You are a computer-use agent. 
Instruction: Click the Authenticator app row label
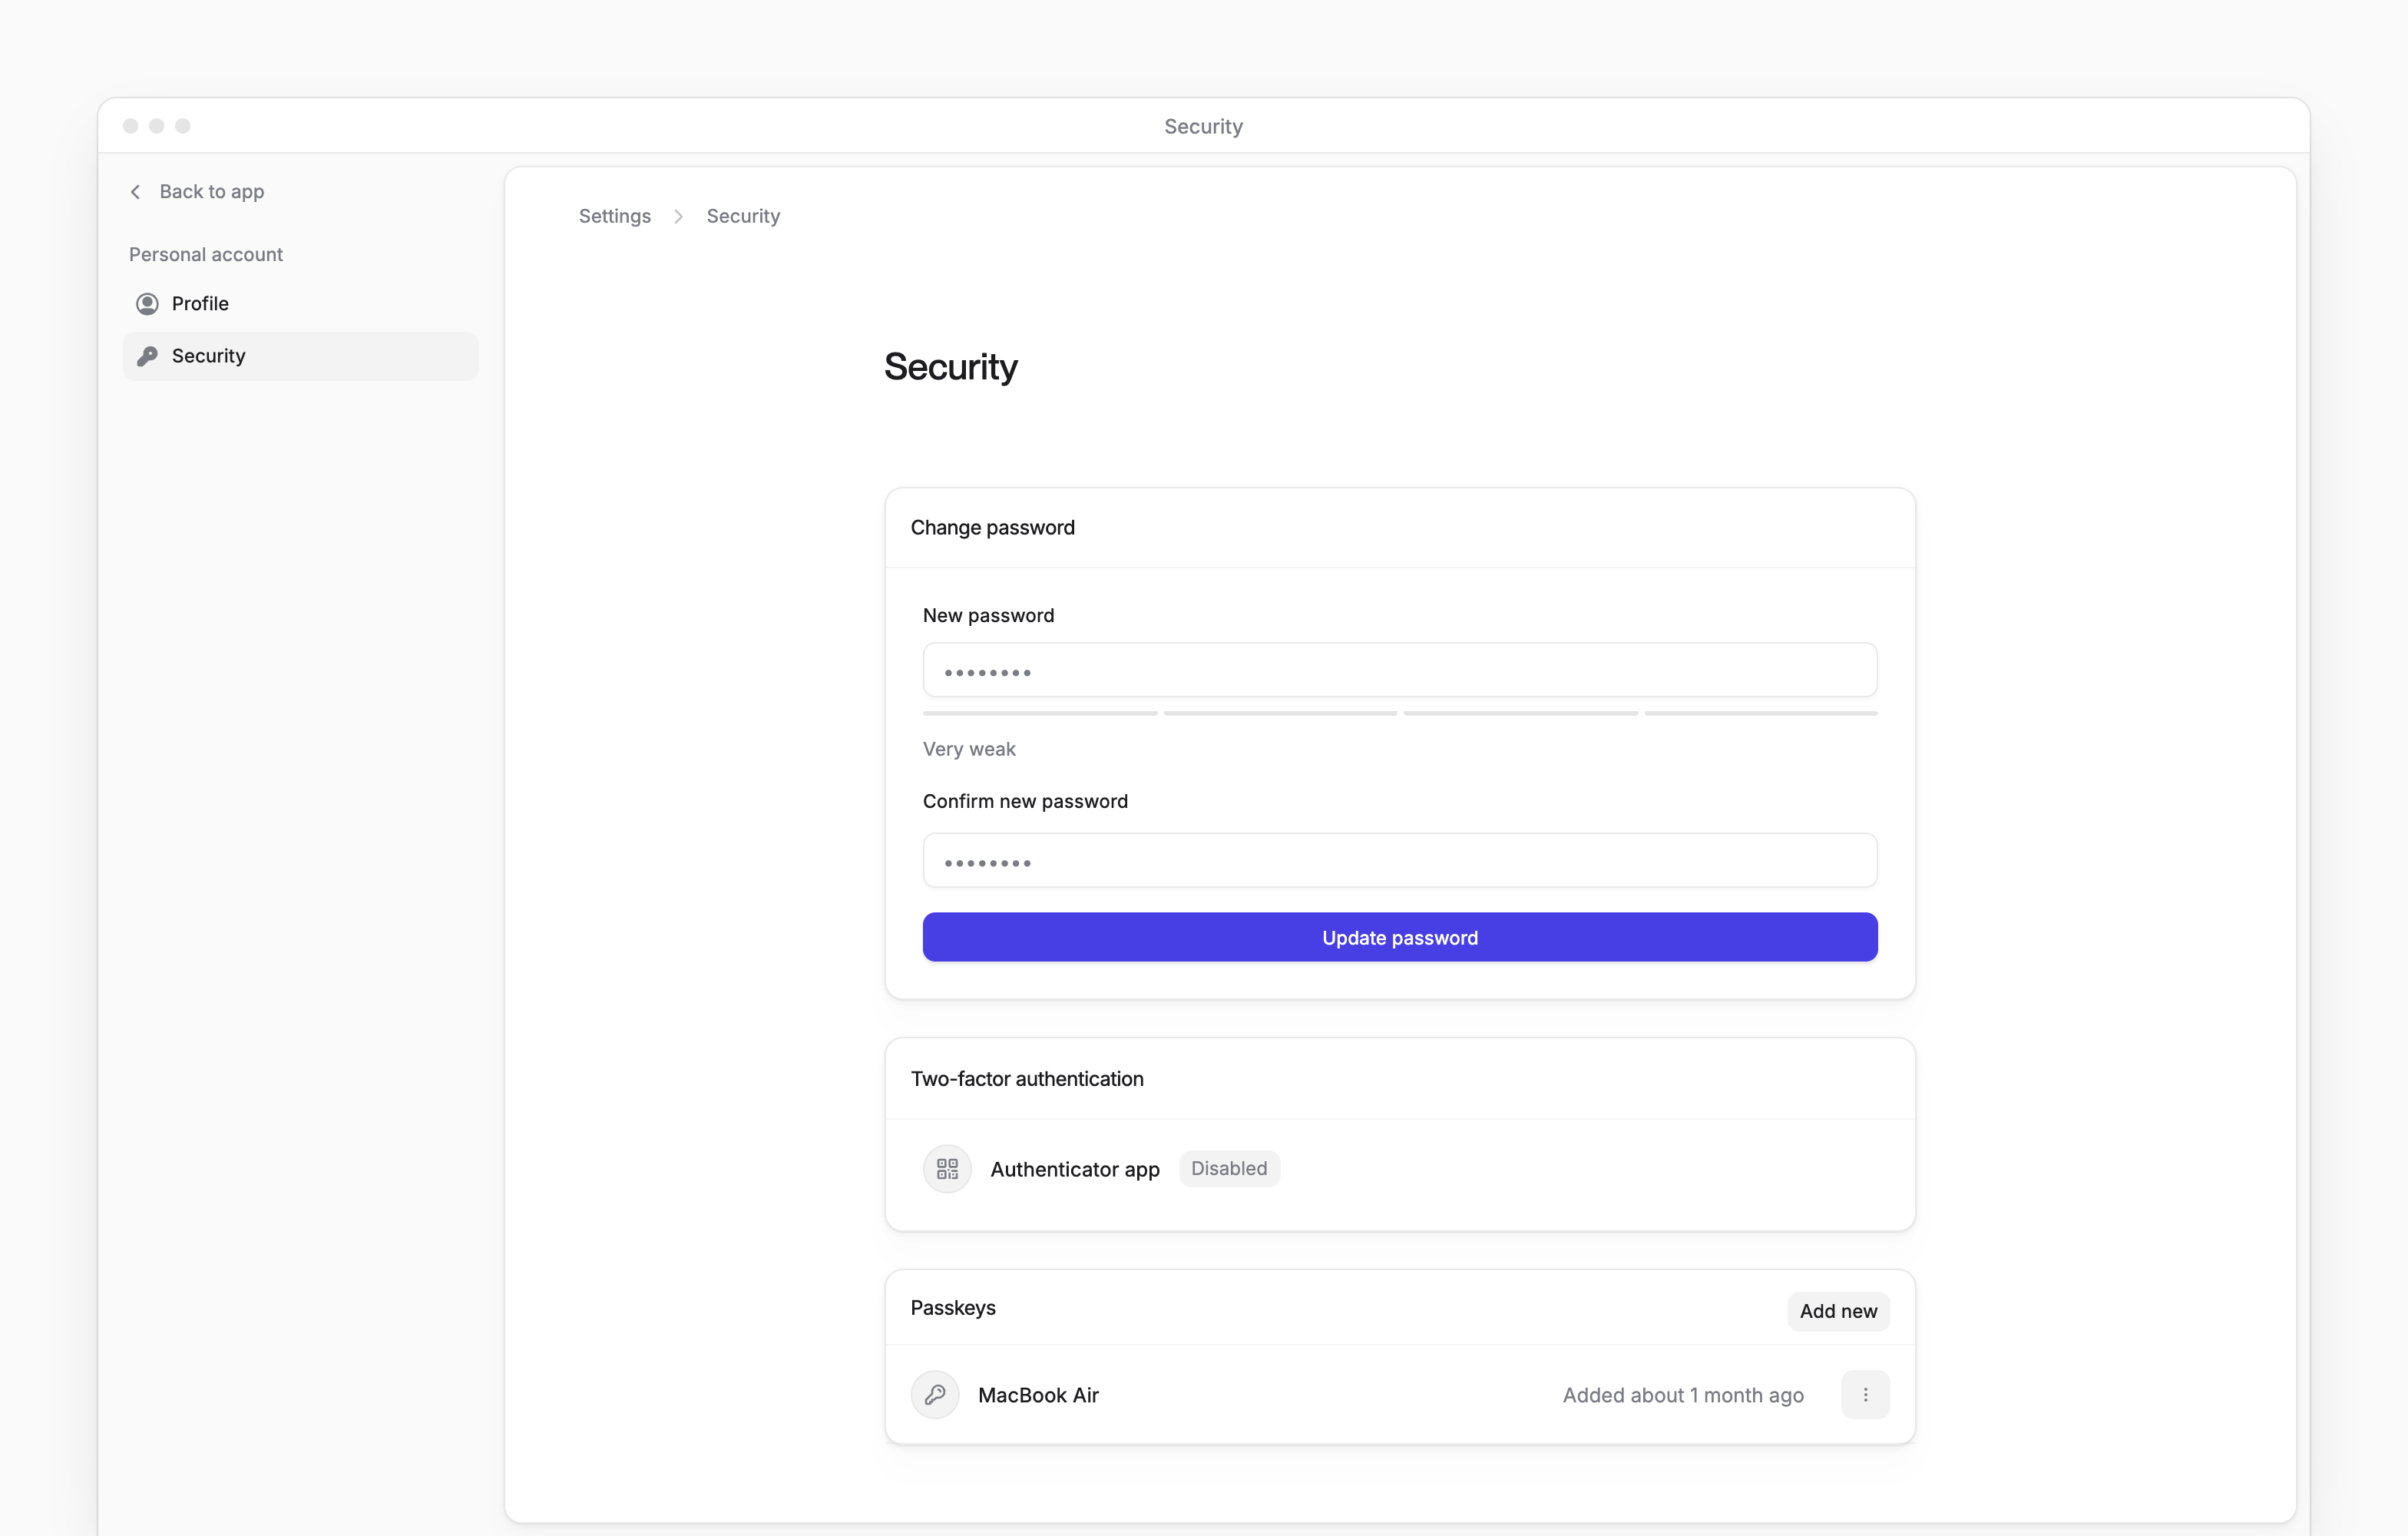(1075, 1169)
